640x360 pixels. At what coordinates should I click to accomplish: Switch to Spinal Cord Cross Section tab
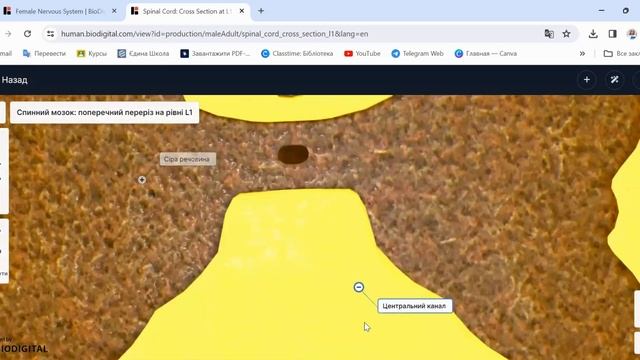(x=187, y=11)
